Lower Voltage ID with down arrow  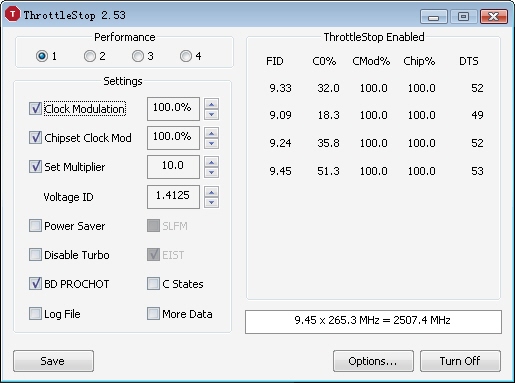pos(211,202)
